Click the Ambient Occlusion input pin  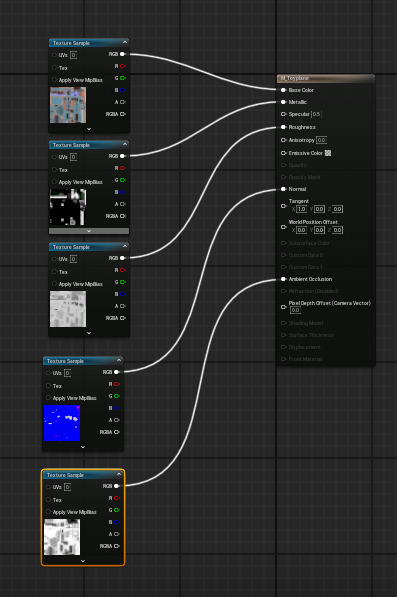pyautogui.click(x=283, y=279)
